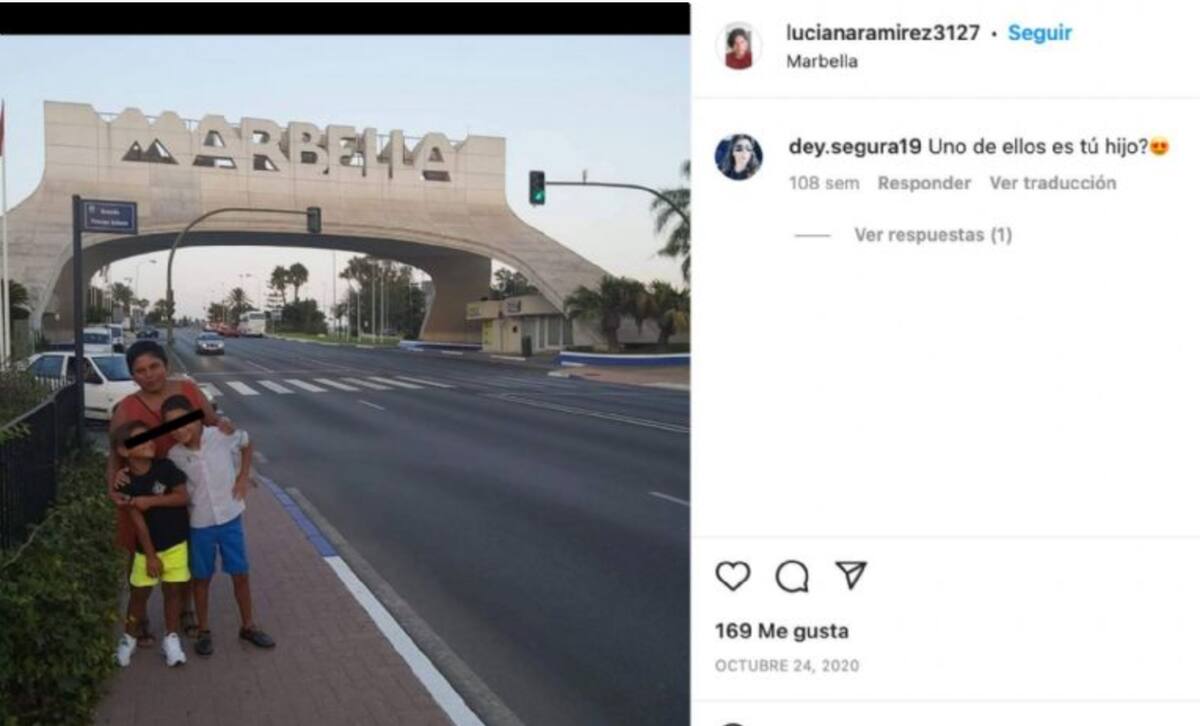Viewport: 1200px width, 726px height.
Task: Open the lucianaramirez3127 username link
Action: click(883, 32)
